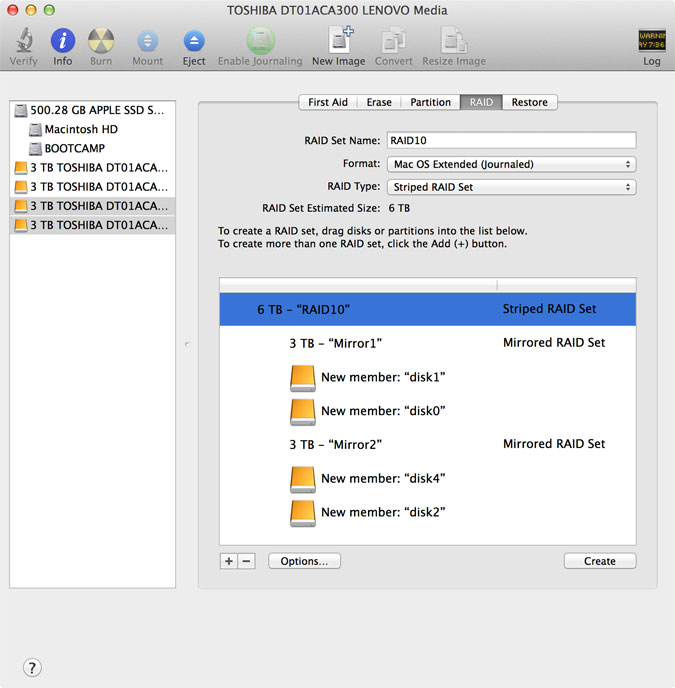Click the Add (+) RAID set button
Viewport: 675px width, 688px height.
229,561
